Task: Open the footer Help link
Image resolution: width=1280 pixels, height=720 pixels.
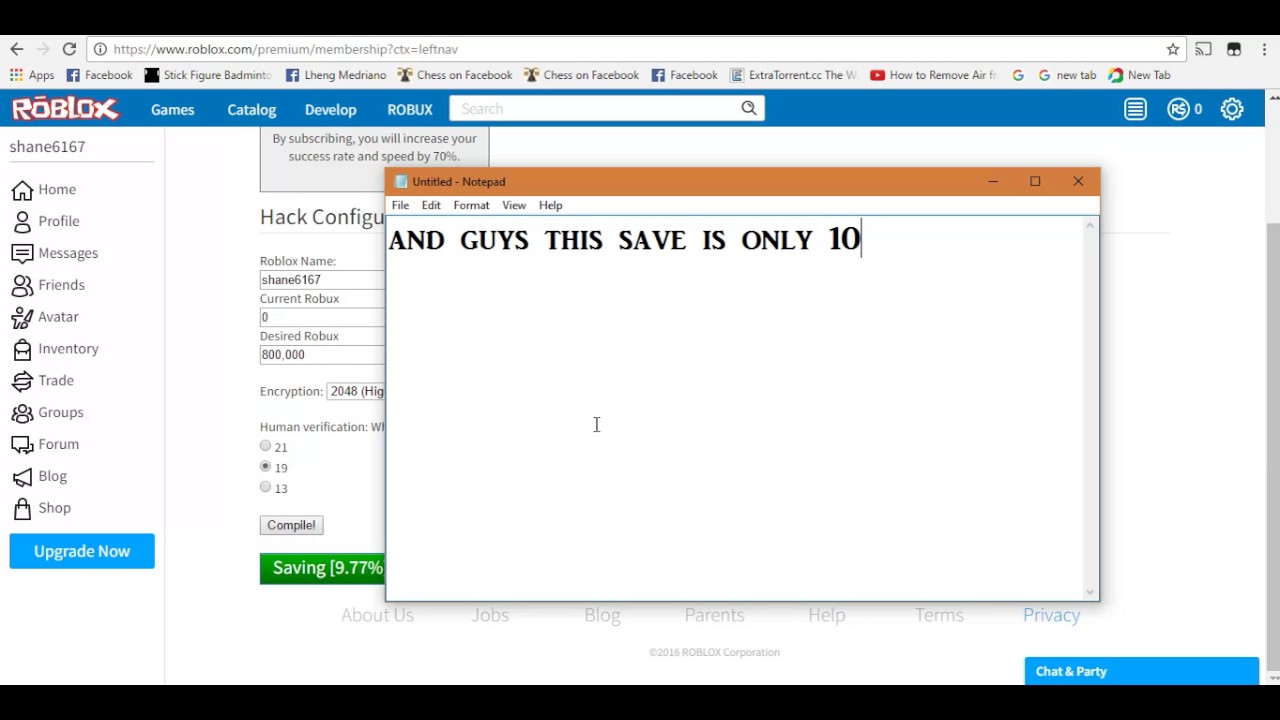Action: pyautogui.click(x=827, y=615)
